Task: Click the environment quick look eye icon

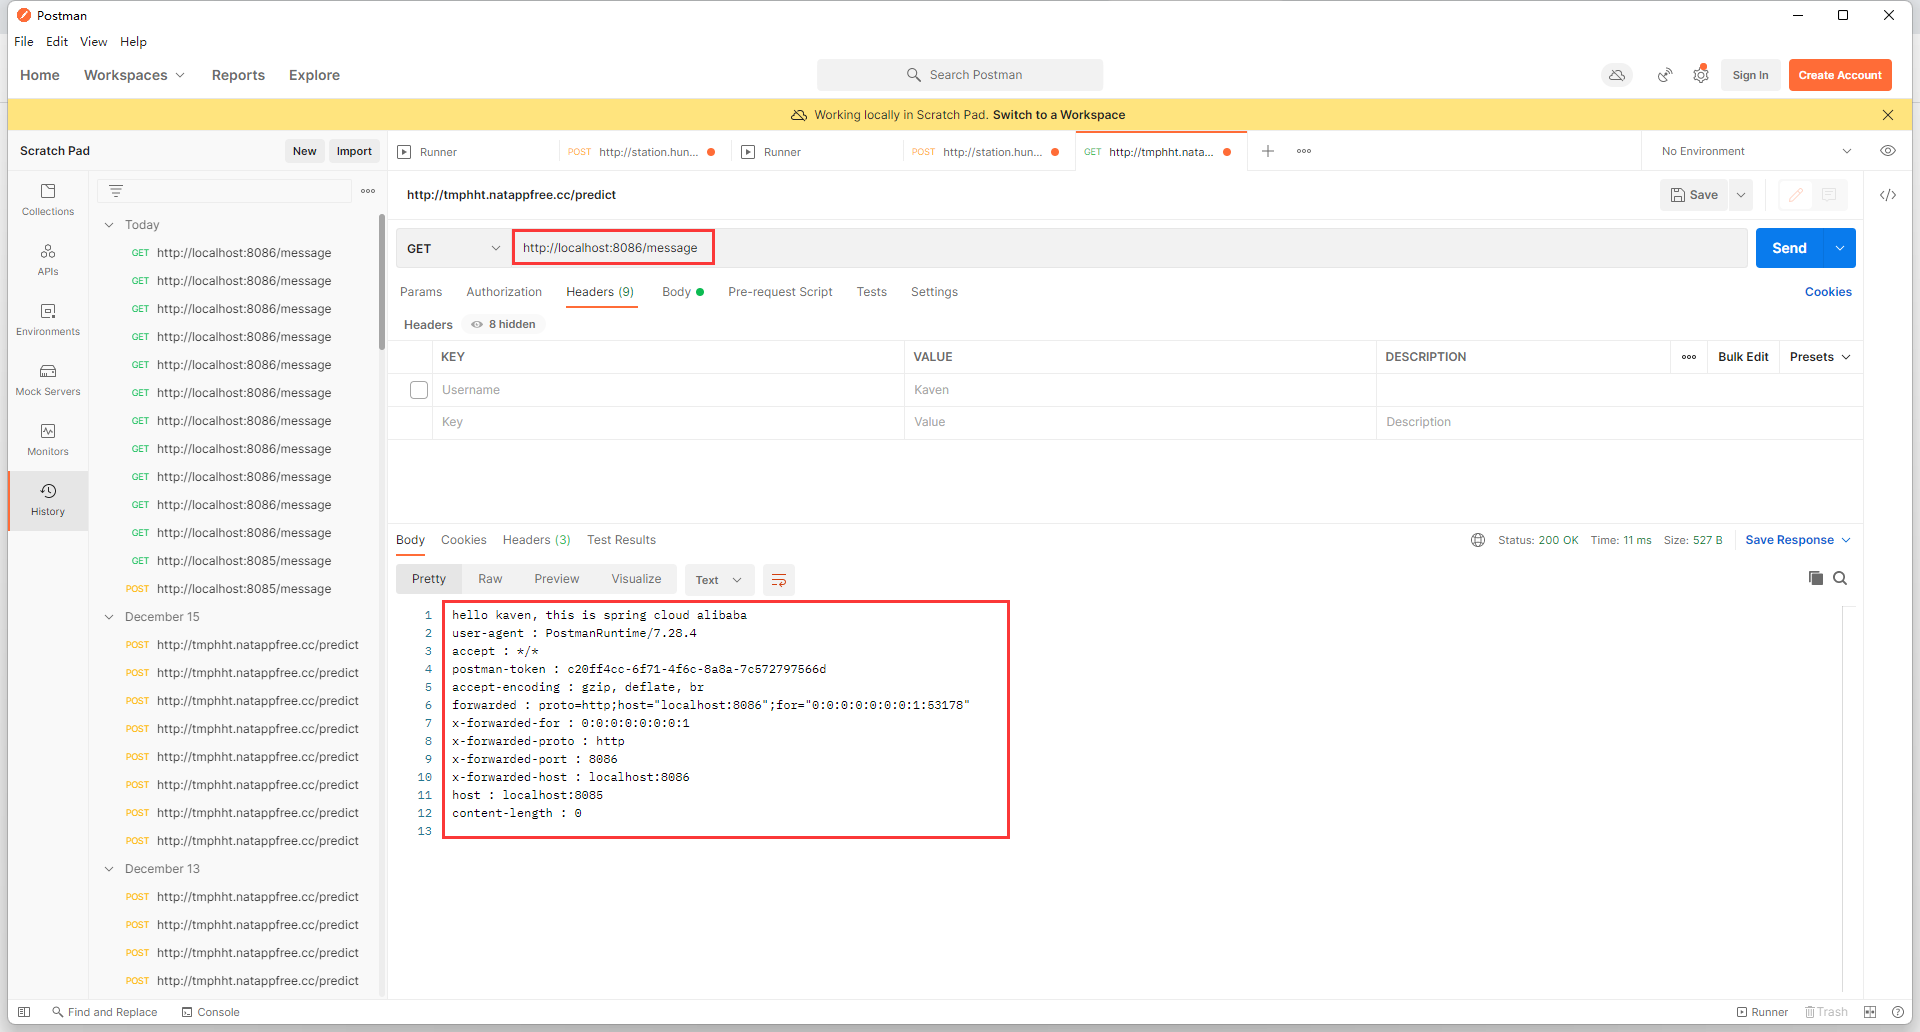Action: (x=1888, y=151)
